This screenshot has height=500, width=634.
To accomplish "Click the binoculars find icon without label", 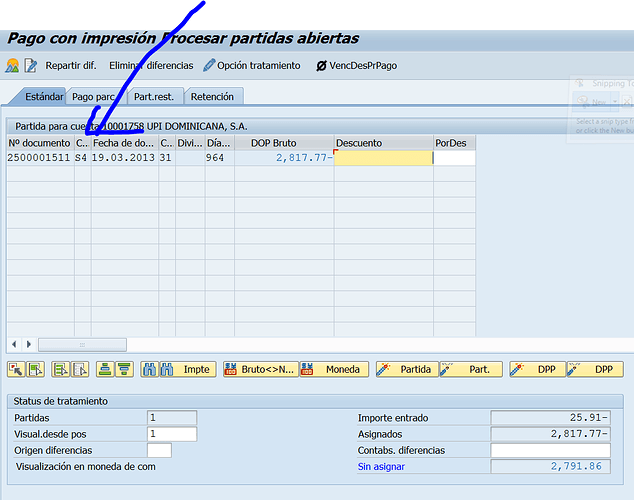I will [150, 369].
